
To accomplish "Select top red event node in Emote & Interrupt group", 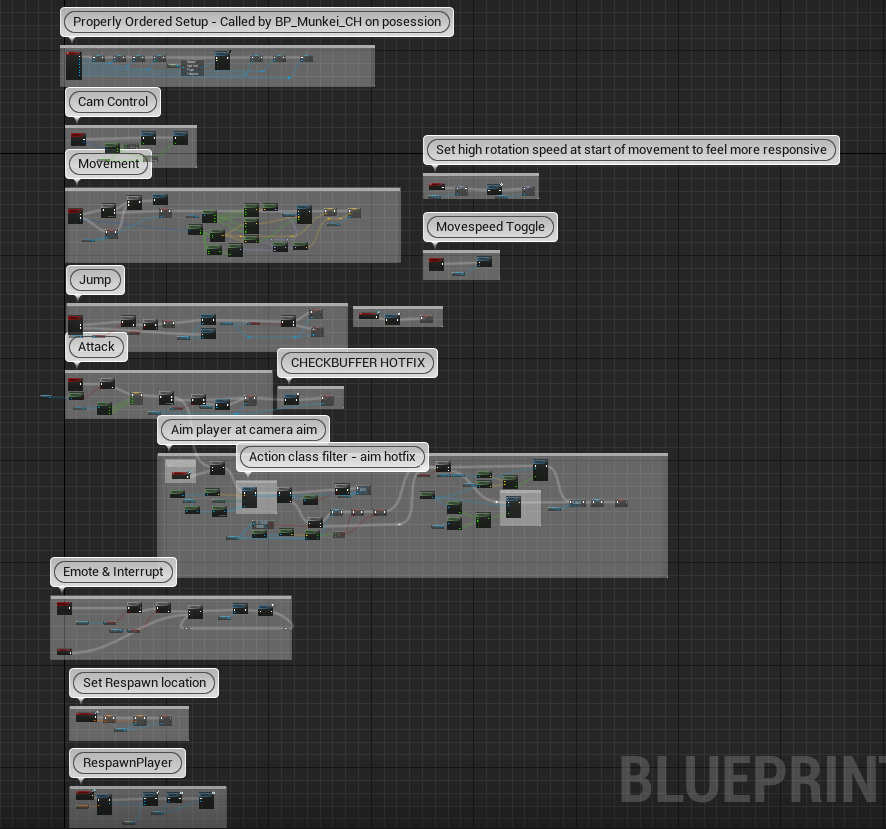I will tap(64, 608).
